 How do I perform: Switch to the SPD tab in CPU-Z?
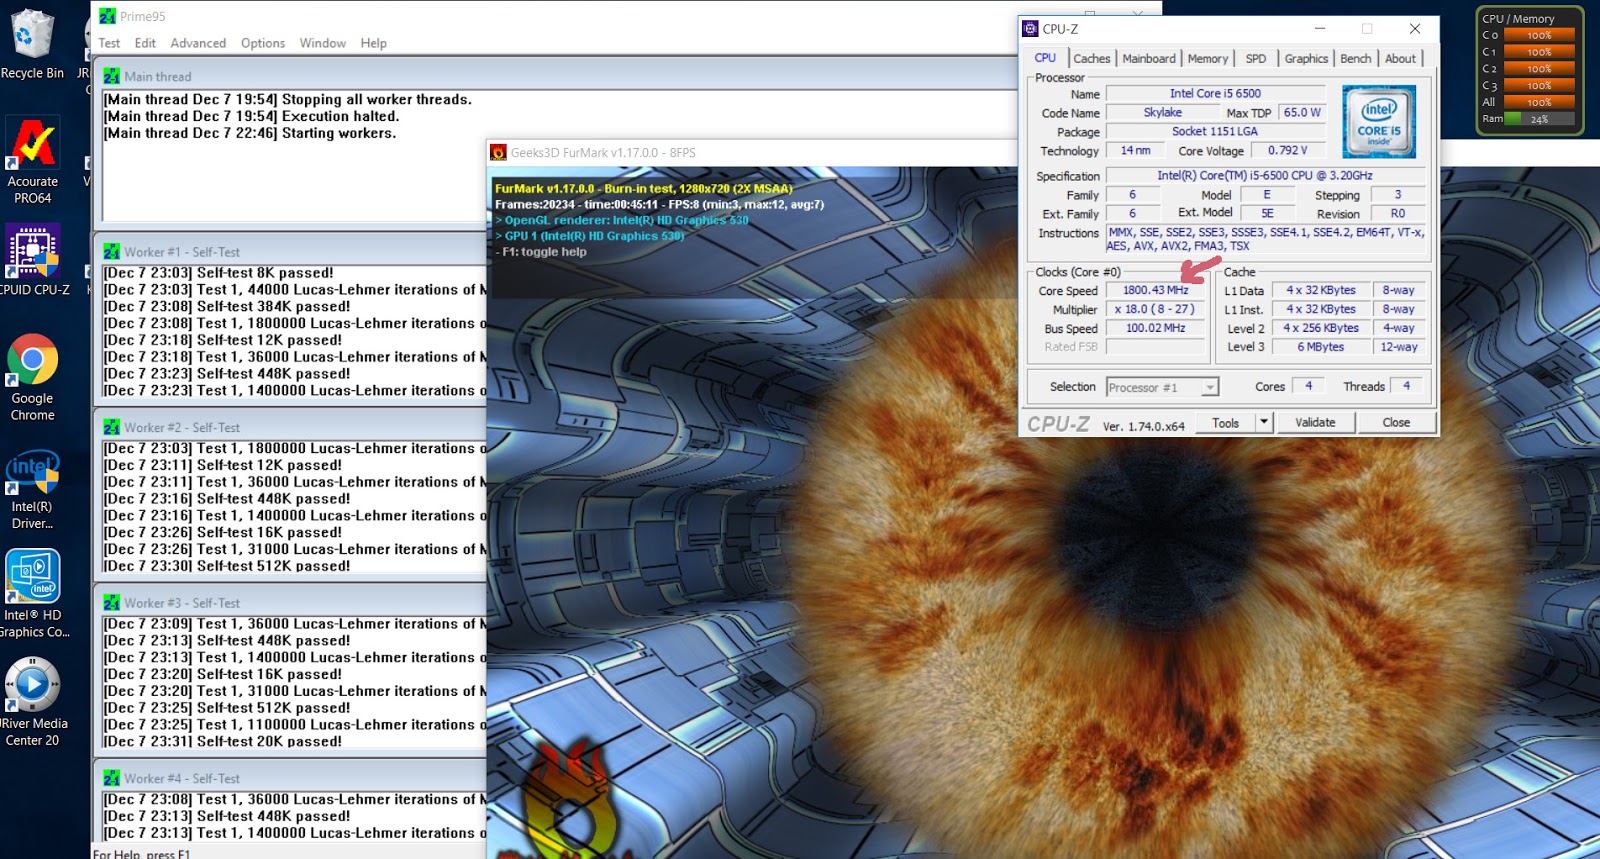[x=1256, y=59]
